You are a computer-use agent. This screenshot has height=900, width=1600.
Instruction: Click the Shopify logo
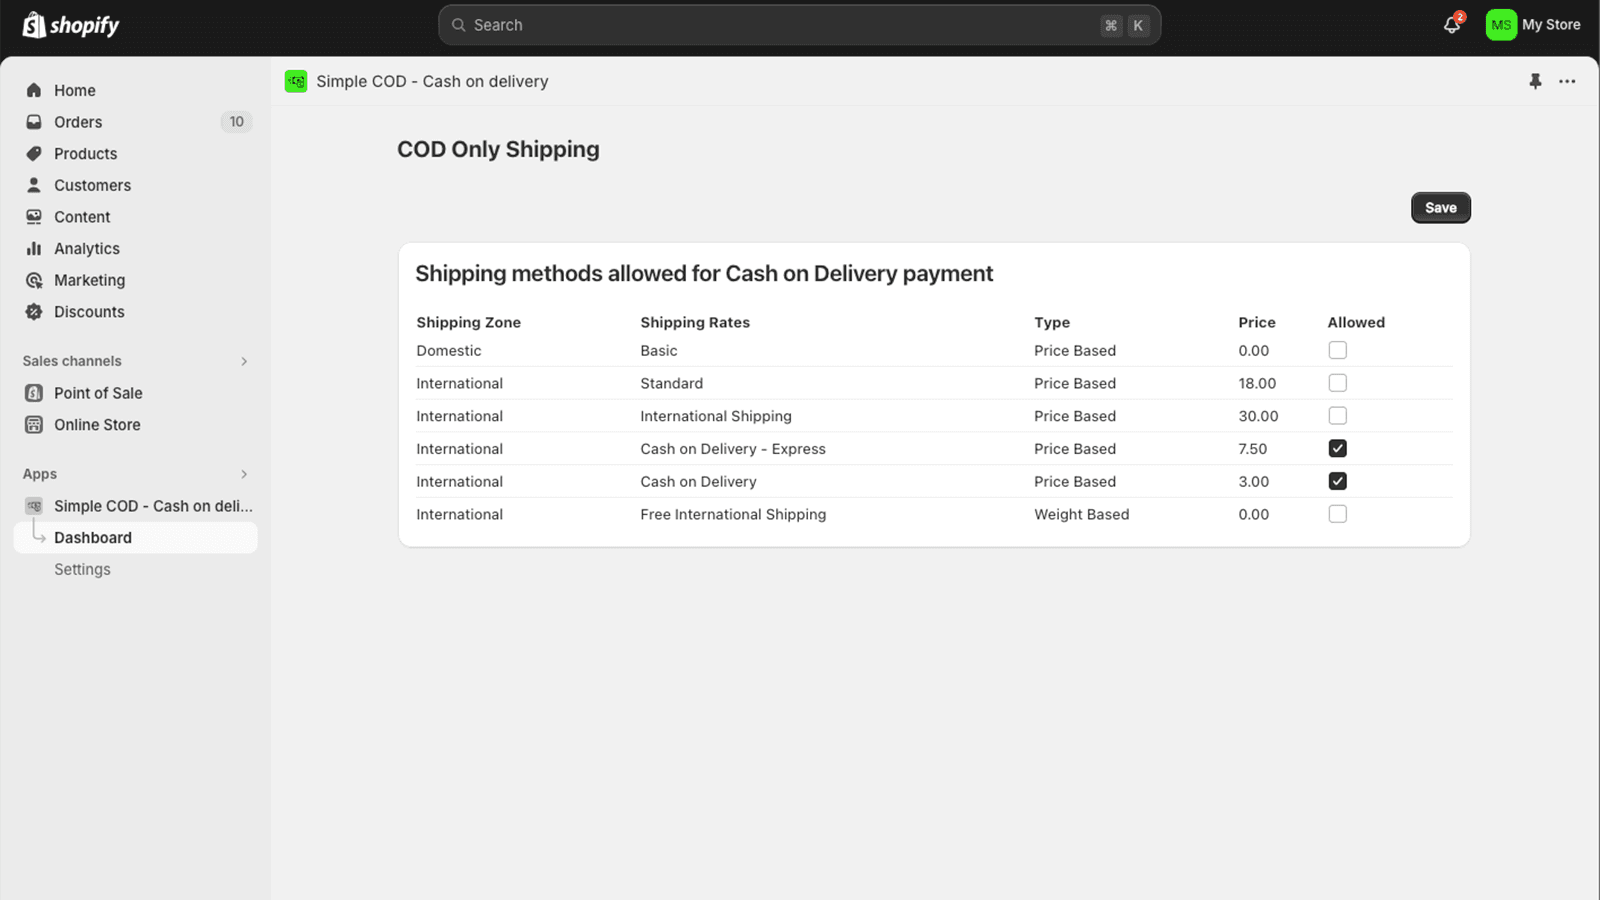71,25
